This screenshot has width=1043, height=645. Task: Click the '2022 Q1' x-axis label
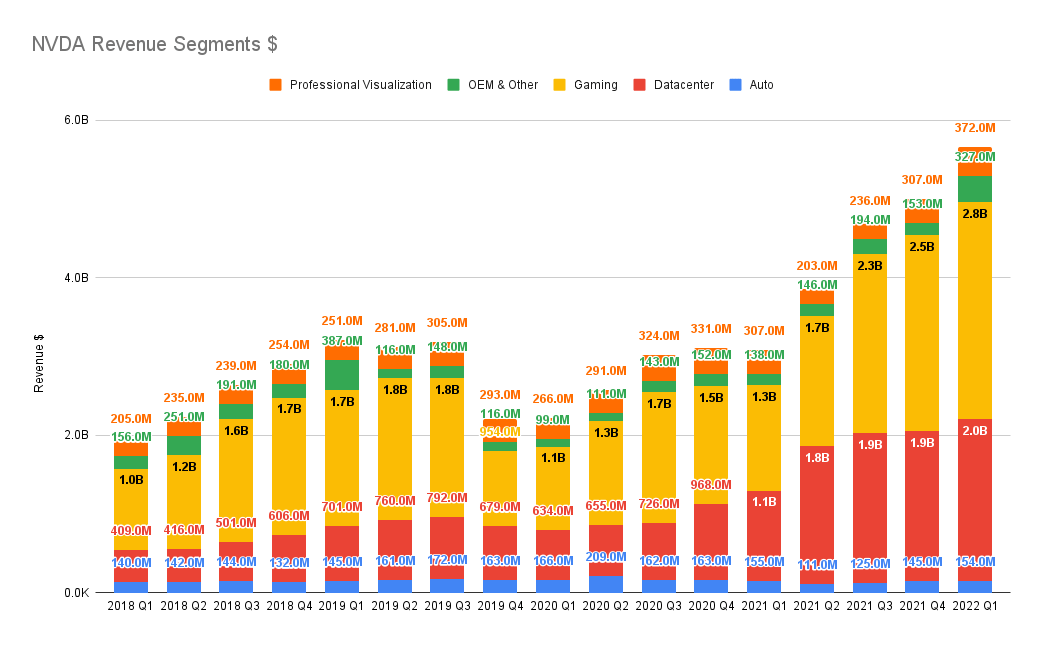click(x=975, y=606)
